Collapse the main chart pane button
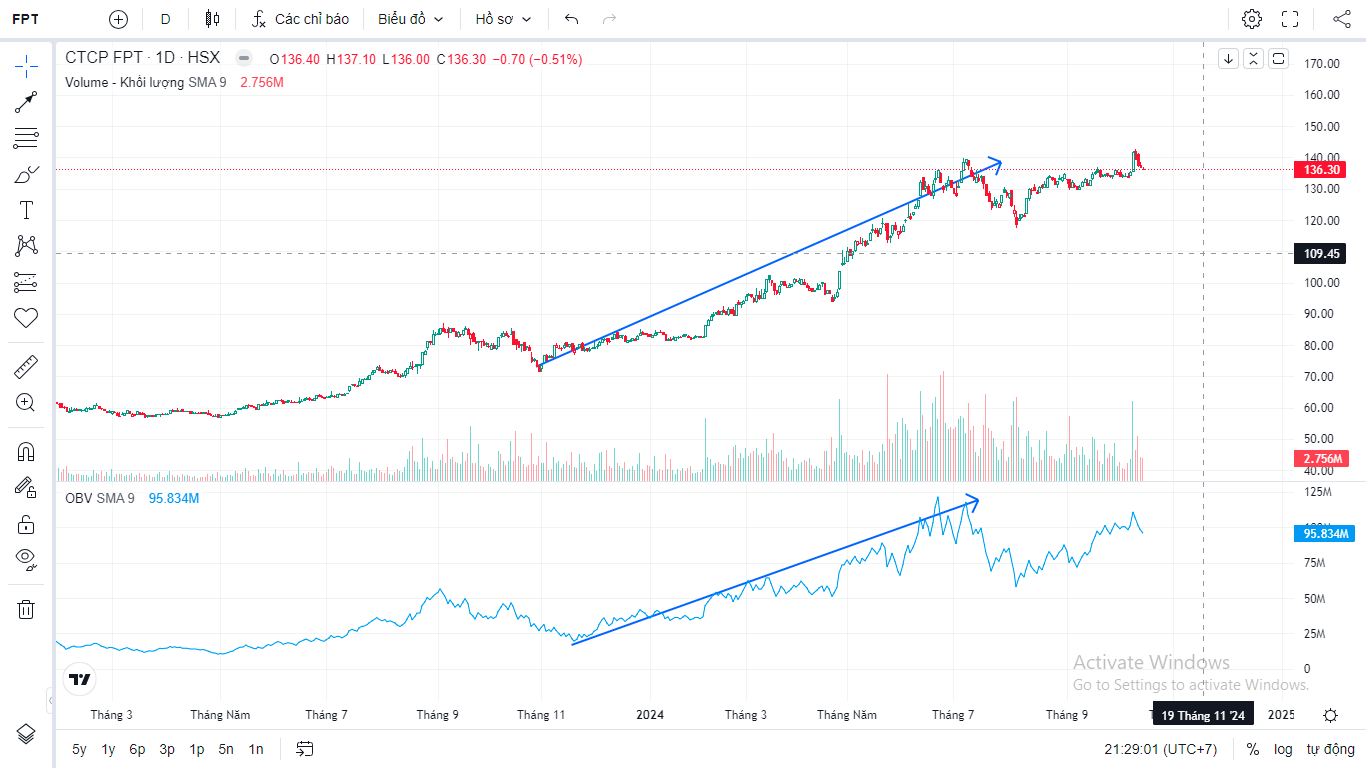 [x=1253, y=59]
